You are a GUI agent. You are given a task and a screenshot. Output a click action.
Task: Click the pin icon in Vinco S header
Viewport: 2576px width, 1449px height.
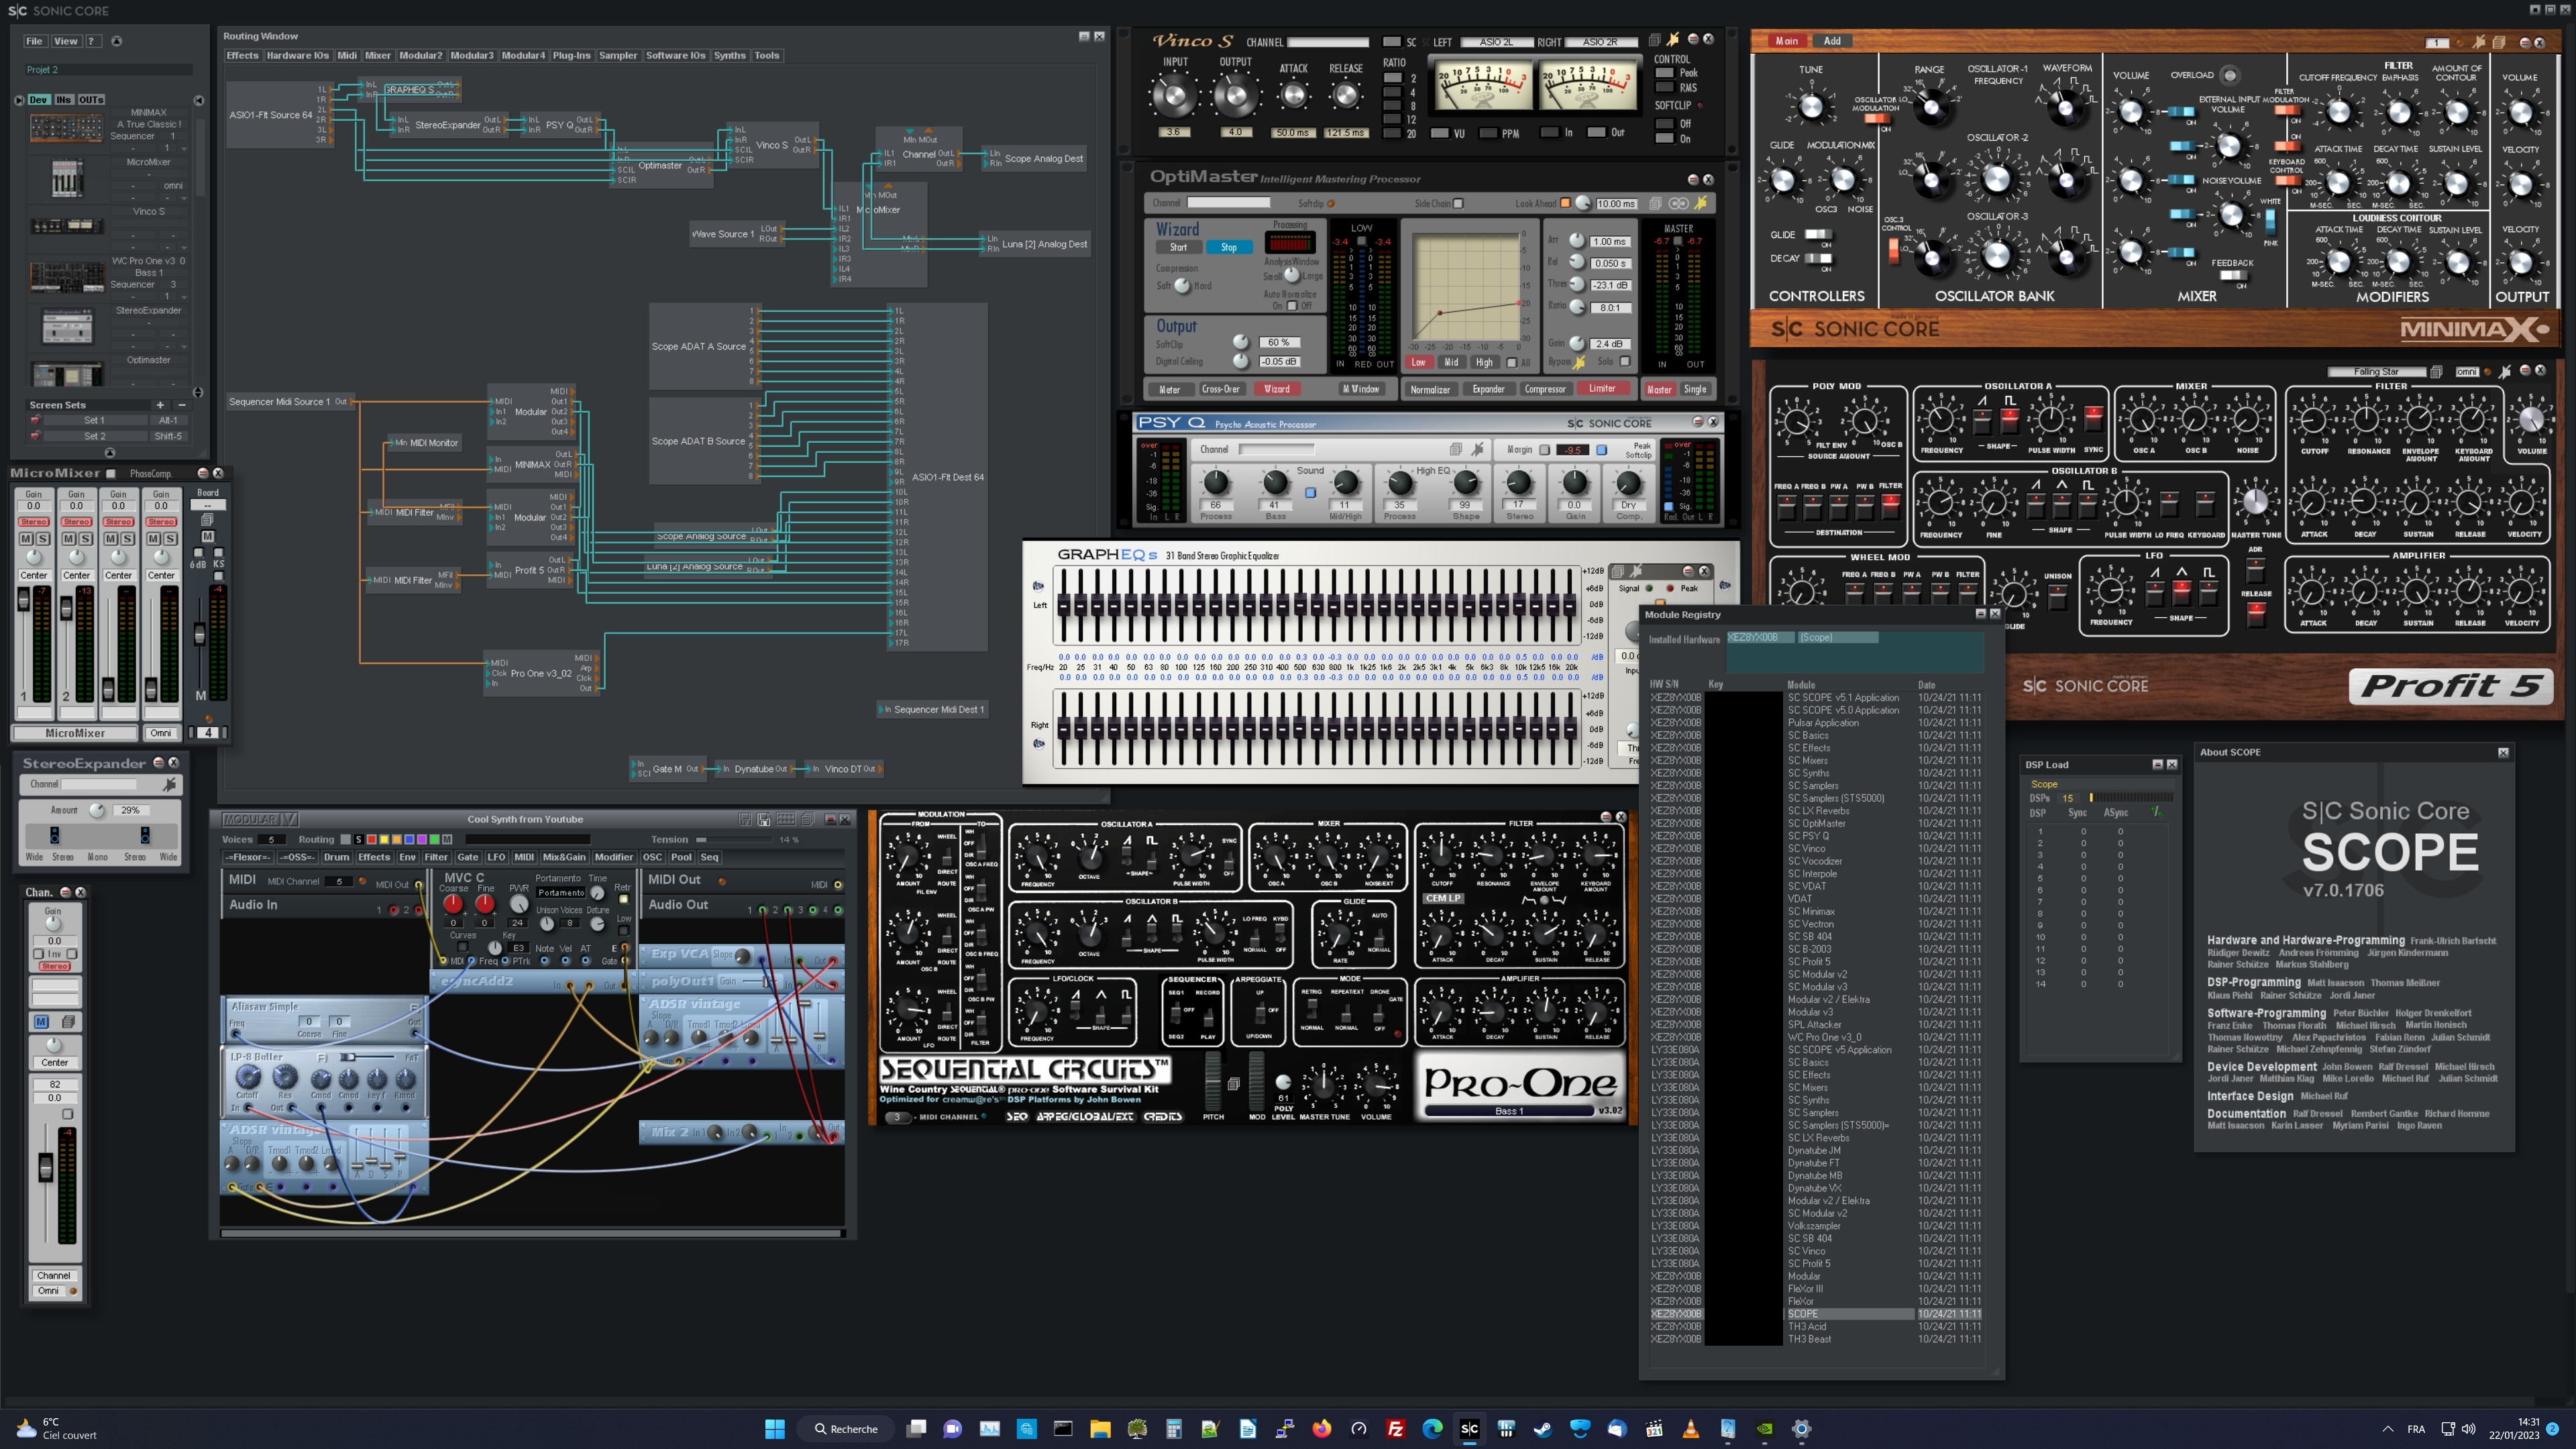[x=1673, y=40]
